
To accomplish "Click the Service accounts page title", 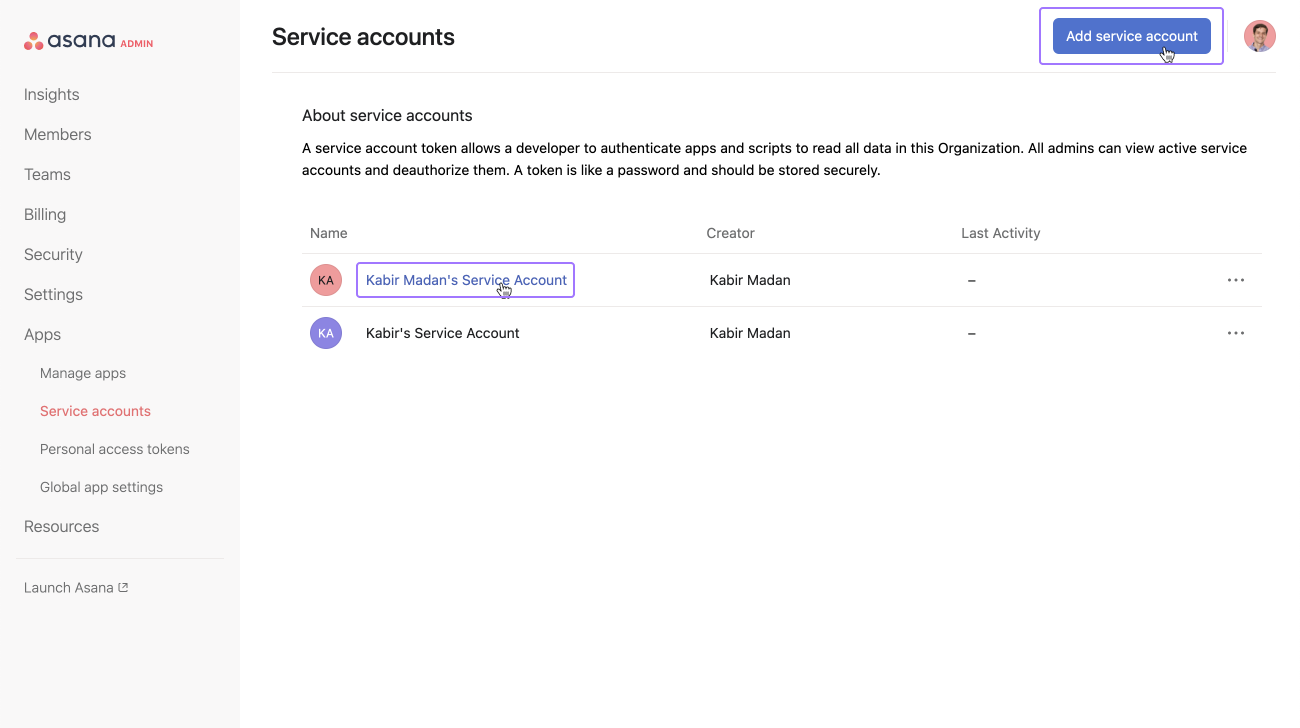I will click(x=363, y=37).
